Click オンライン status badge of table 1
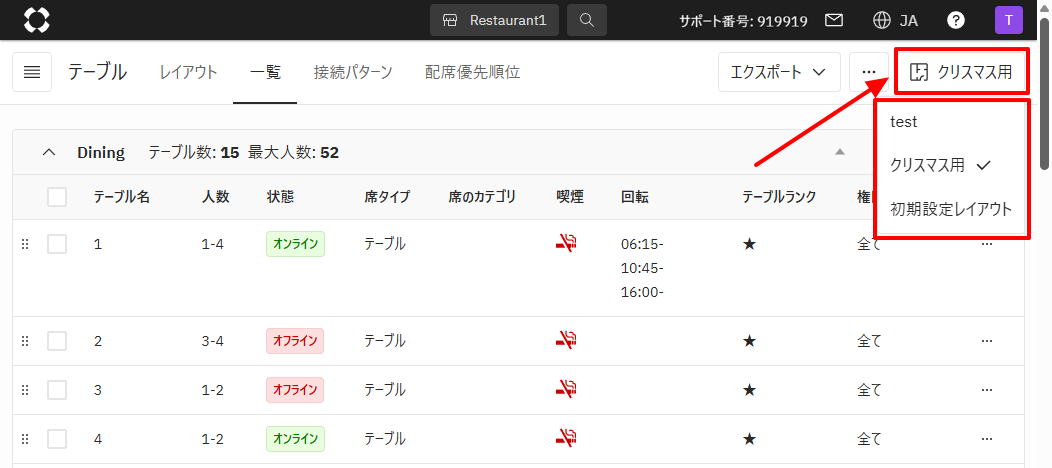 coord(295,244)
